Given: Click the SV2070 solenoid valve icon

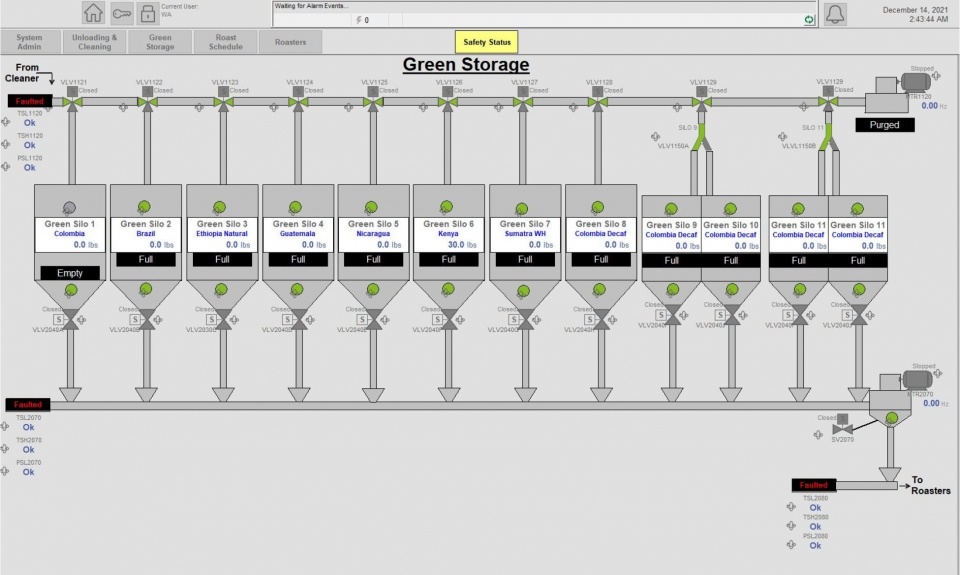Looking at the screenshot, I should pos(842,426).
